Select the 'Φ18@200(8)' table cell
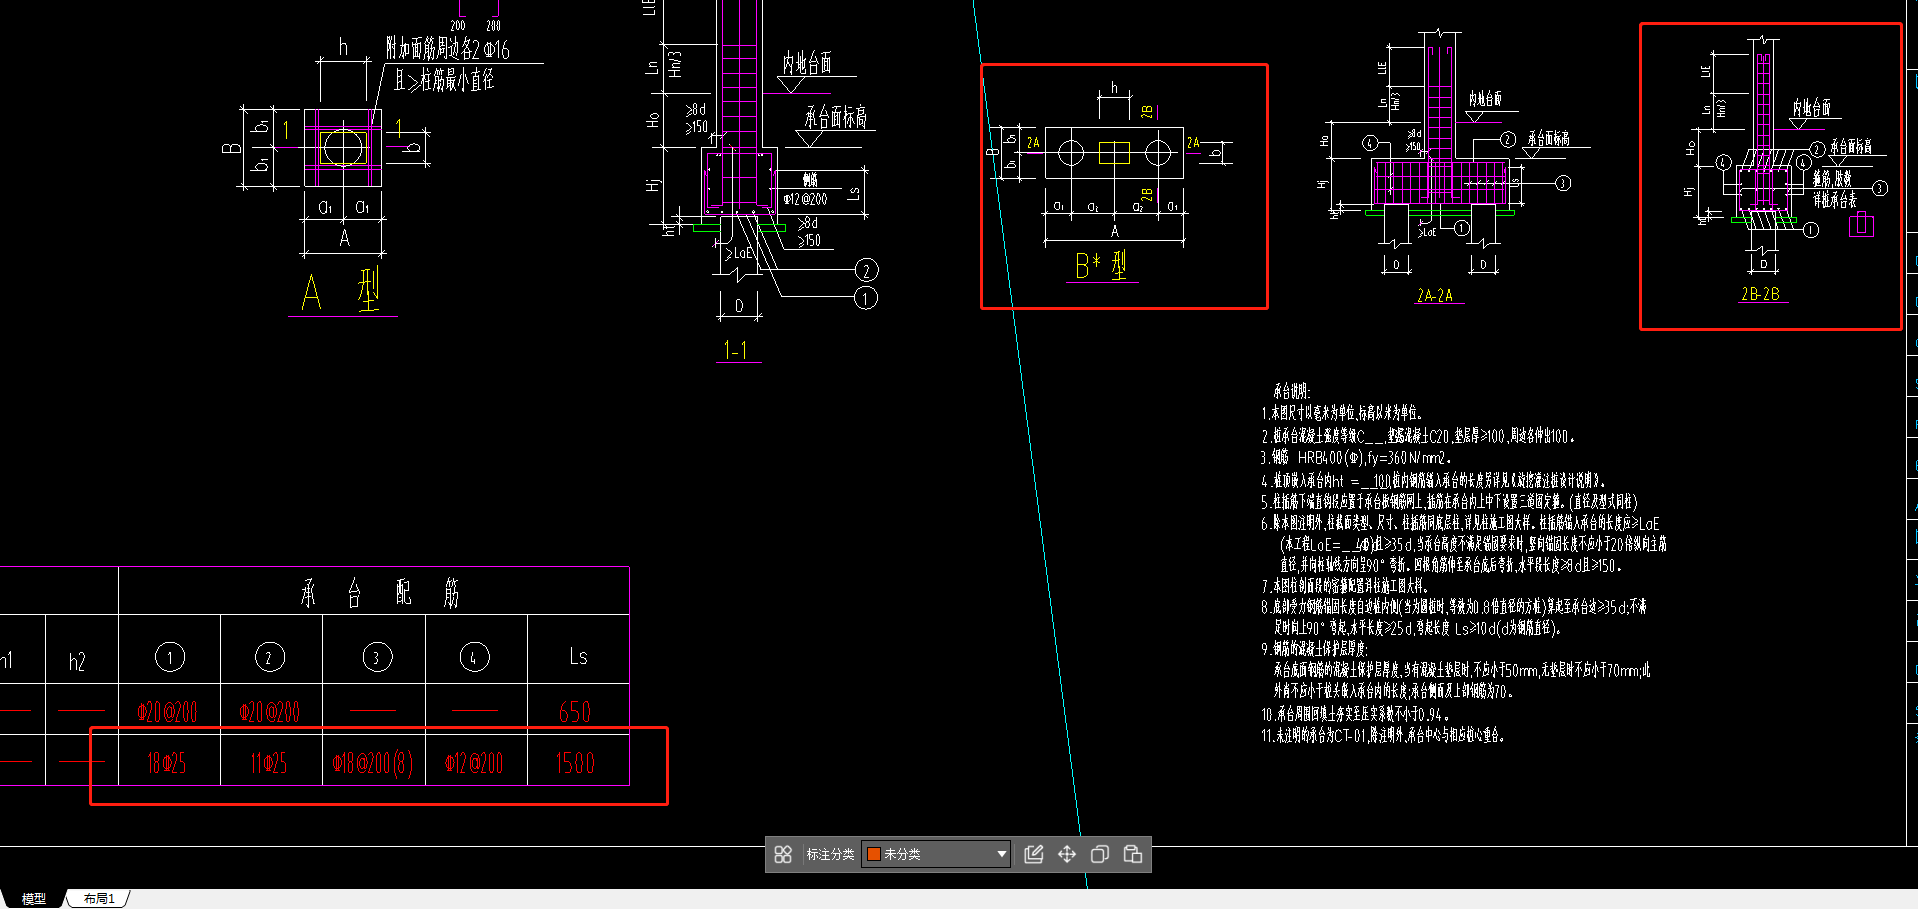 (x=373, y=764)
